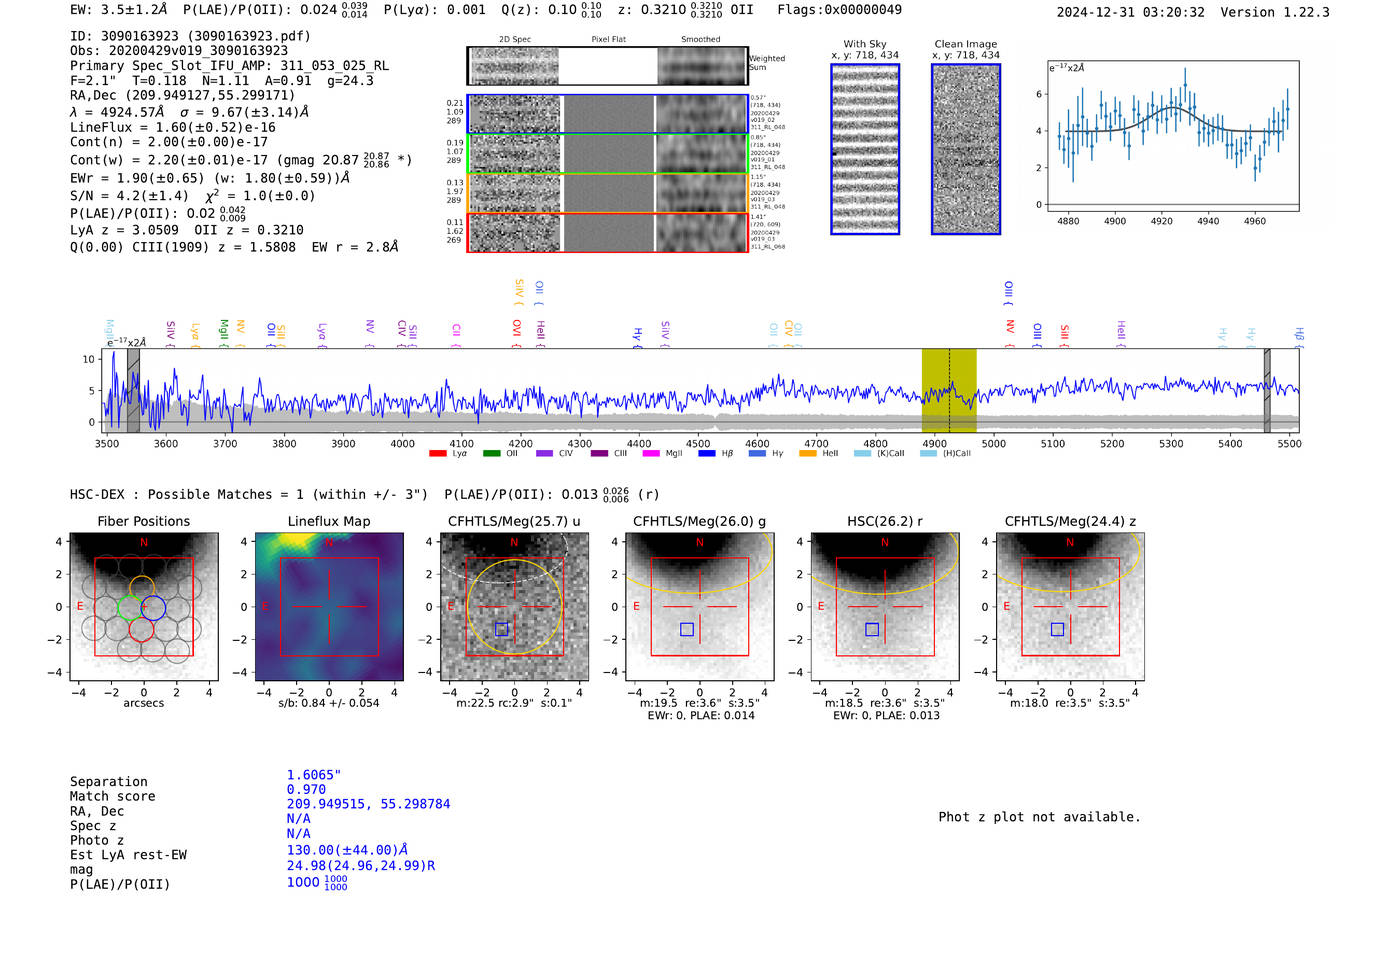Open the Lineflux Map thumbnail

[329, 607]
